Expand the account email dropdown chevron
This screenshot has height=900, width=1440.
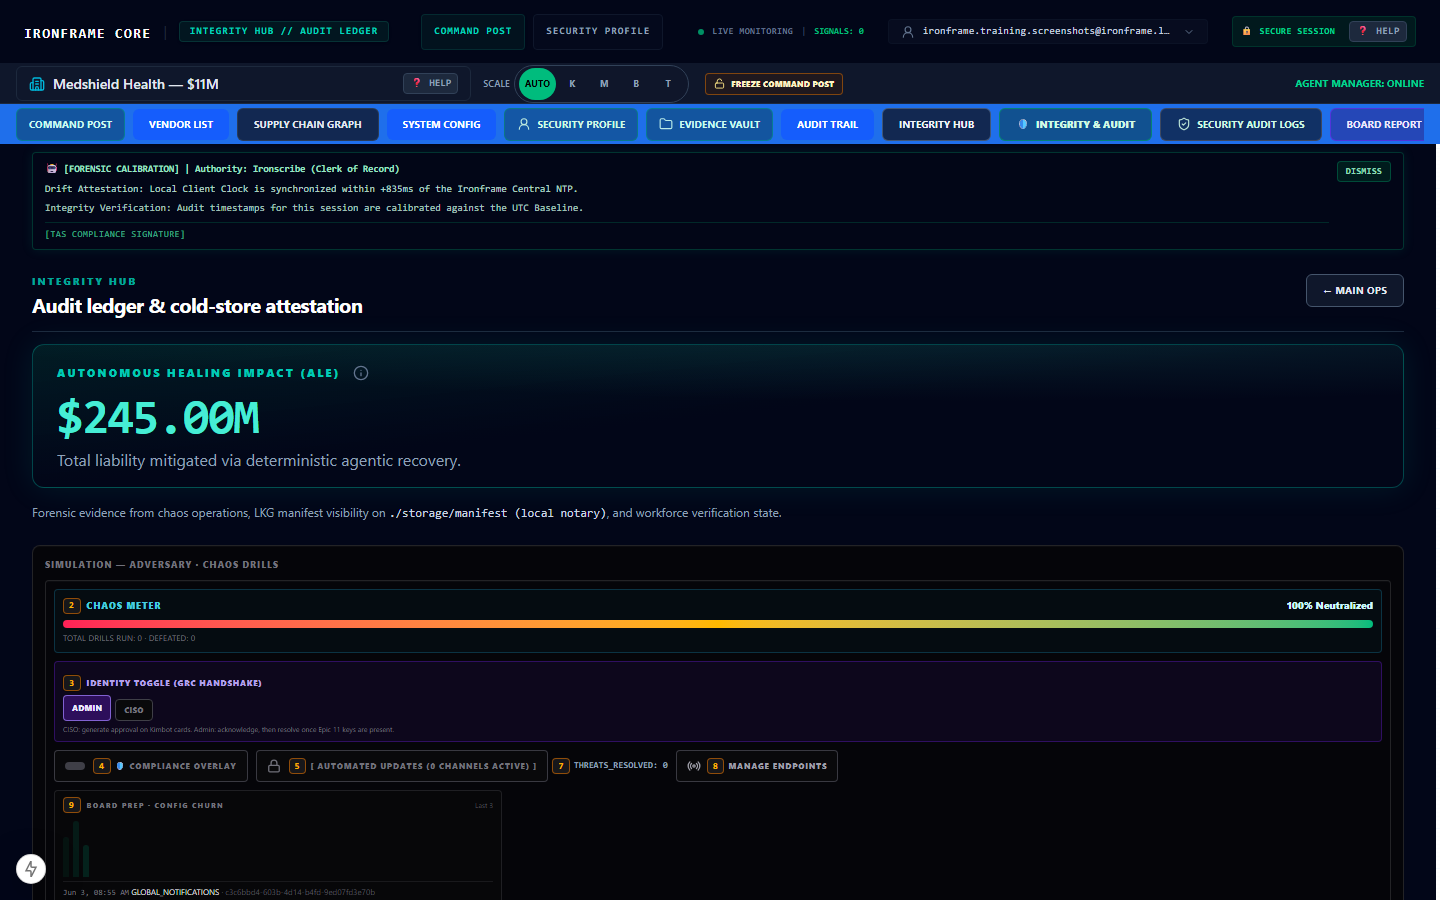[1189, 32]
